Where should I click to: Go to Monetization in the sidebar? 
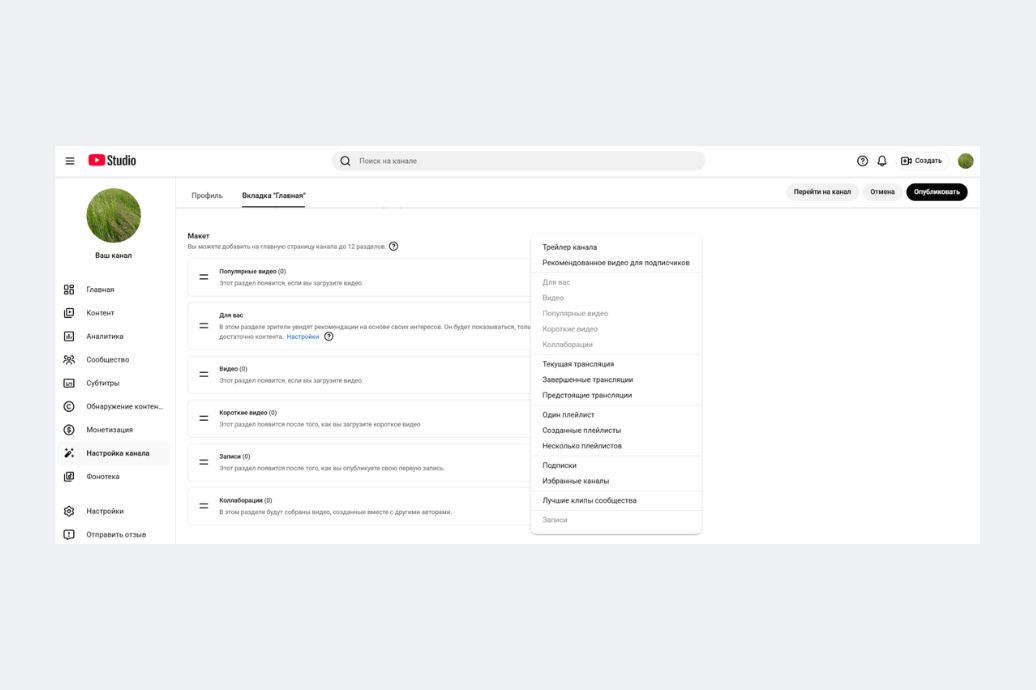(109, 430)
